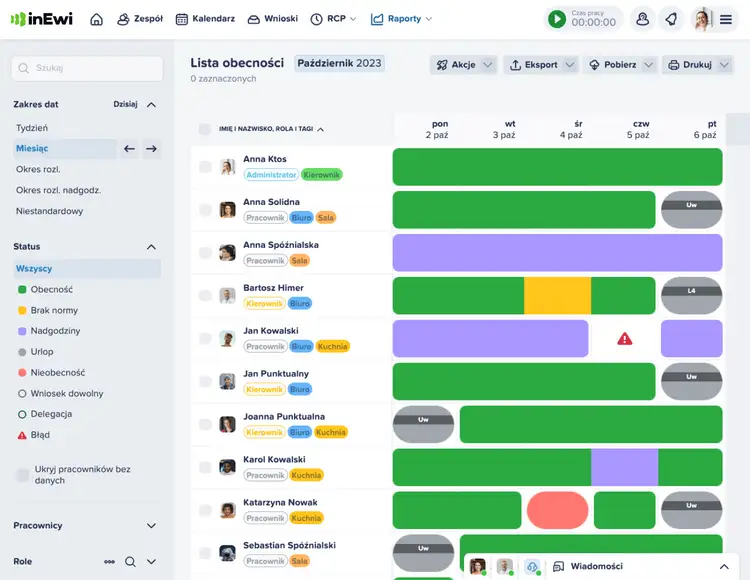
Task: Open the Raporty menu
Action: tap(401, 19)
